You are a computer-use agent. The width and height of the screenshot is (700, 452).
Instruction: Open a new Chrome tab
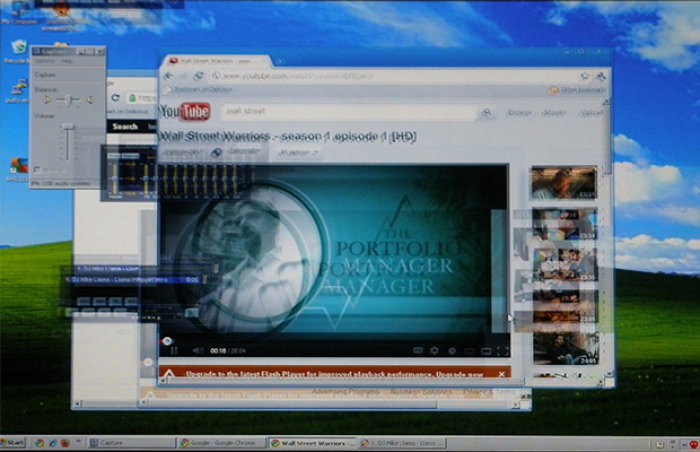(x=279, y=61)
